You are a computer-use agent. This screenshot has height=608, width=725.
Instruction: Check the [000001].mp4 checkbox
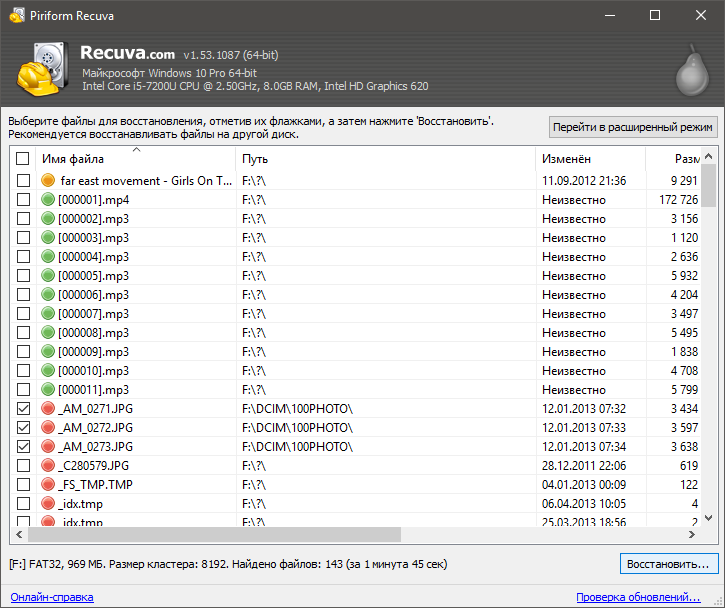(x=23, y=199)
